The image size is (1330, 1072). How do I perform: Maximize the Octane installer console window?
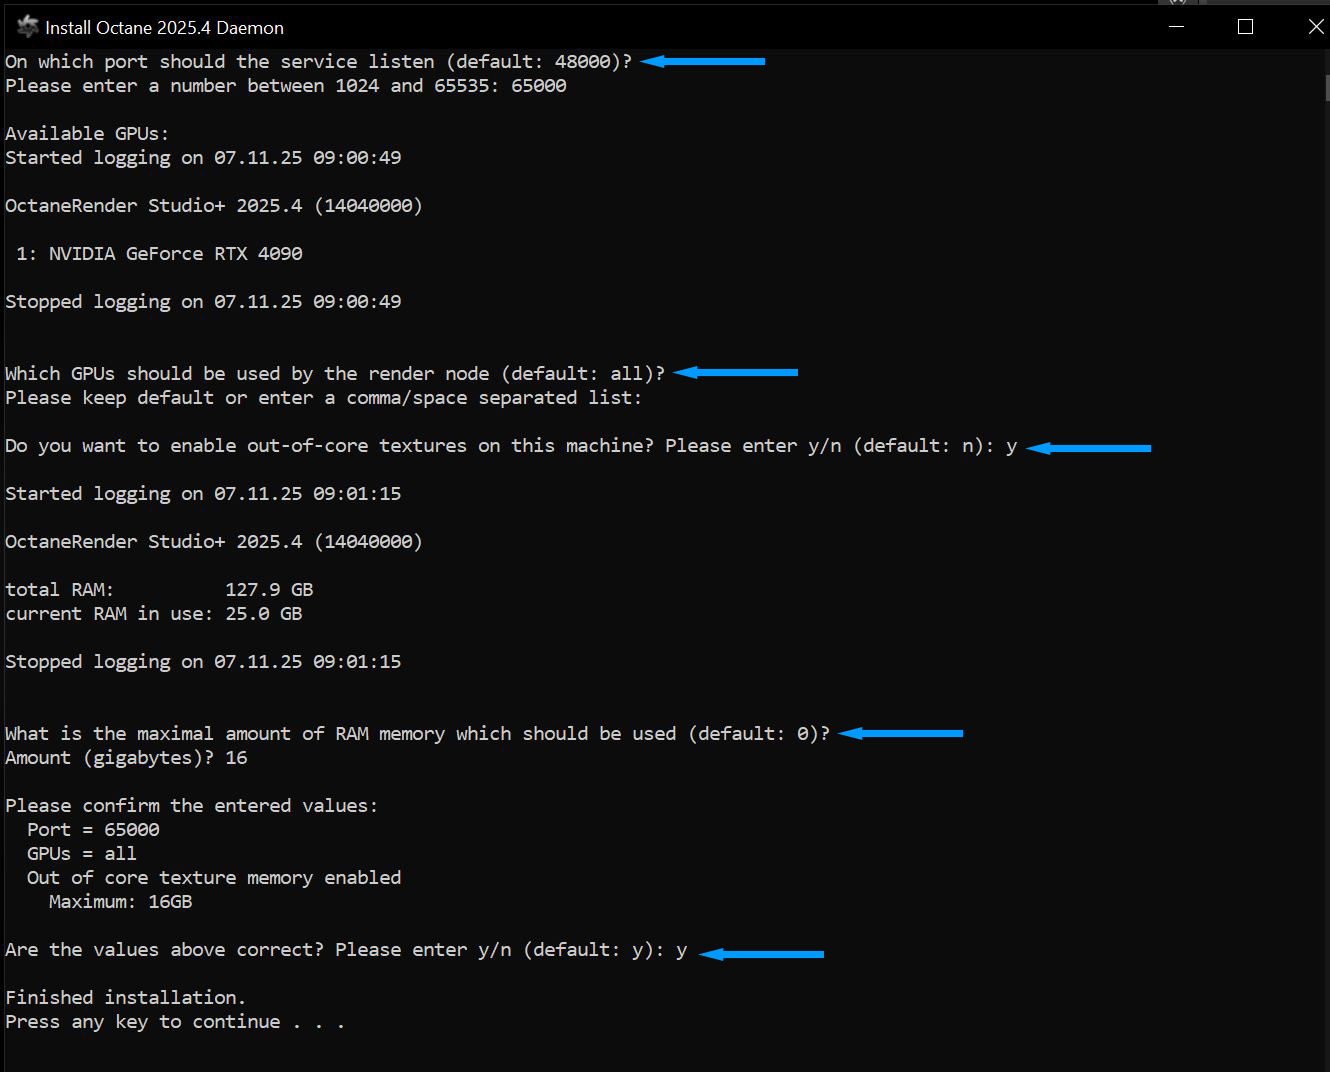(x=1245, y=27)
